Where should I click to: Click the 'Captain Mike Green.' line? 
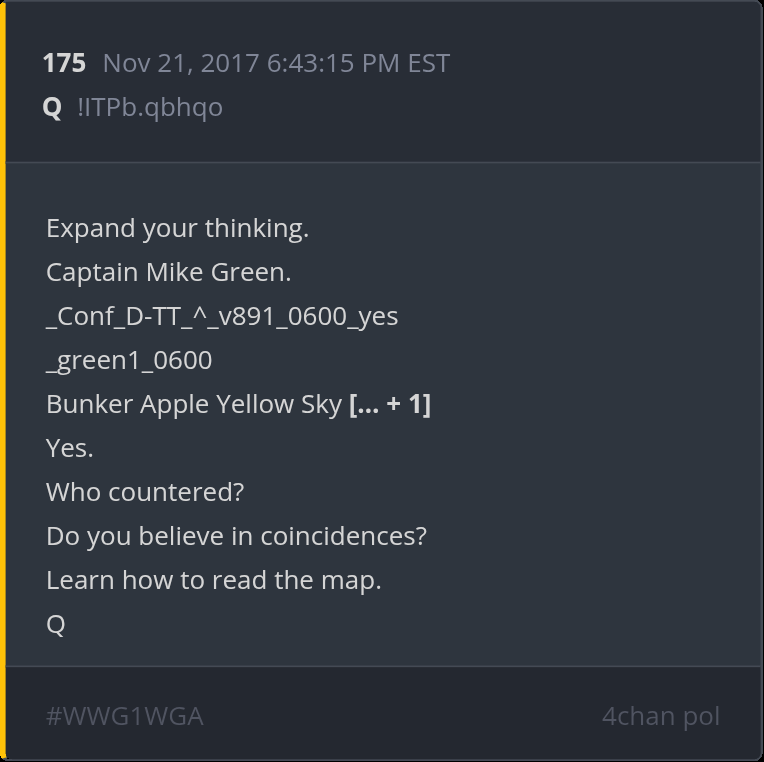click(x=169, y=272)
